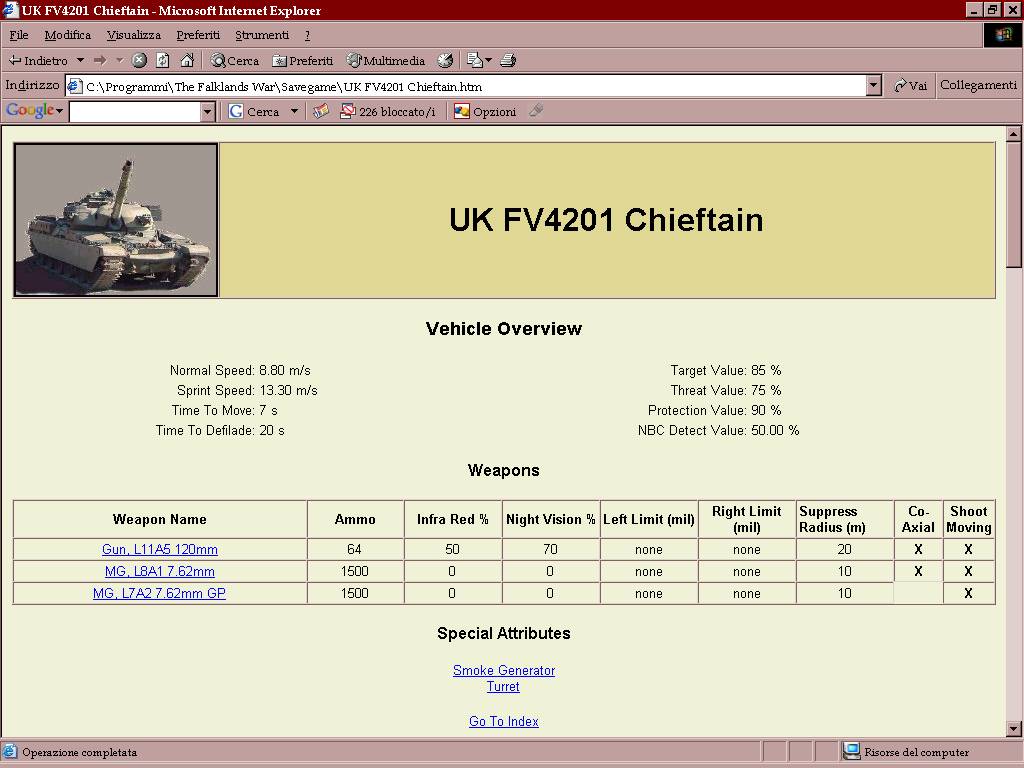This screenshot has width=1024, height=768.
Task: Refresh the page using reload icon
Action: click(163, 61)
